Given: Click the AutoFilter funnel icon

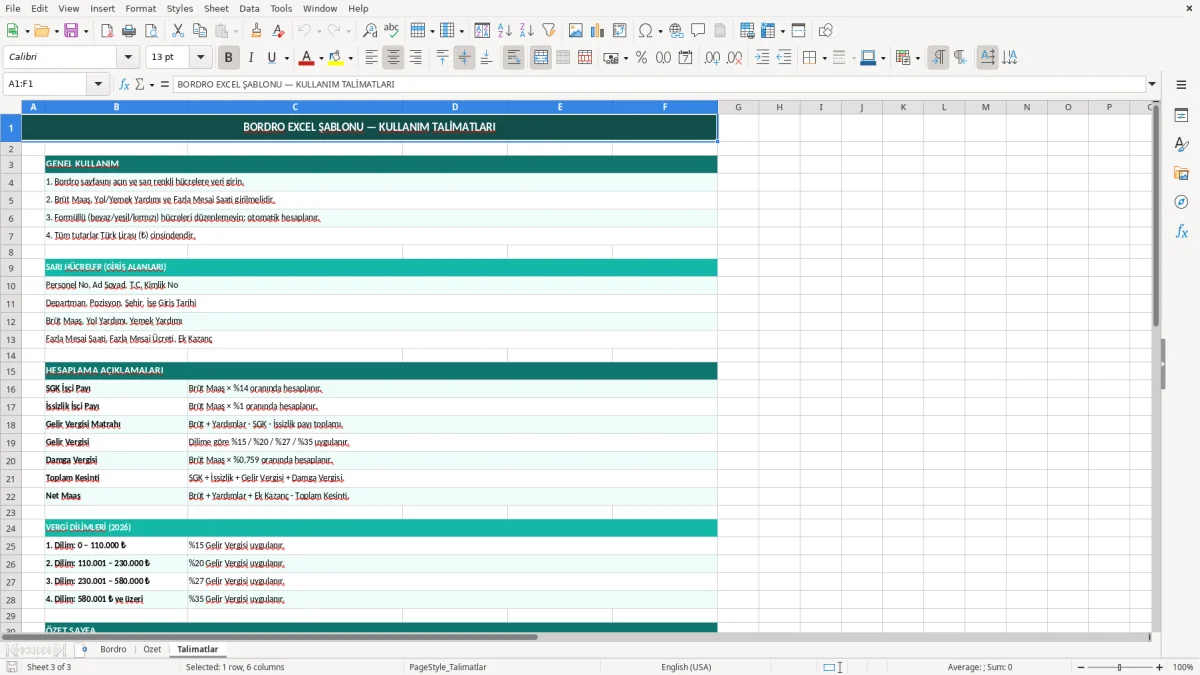Looking at the screenshot, I should click(x=549, y=30).
